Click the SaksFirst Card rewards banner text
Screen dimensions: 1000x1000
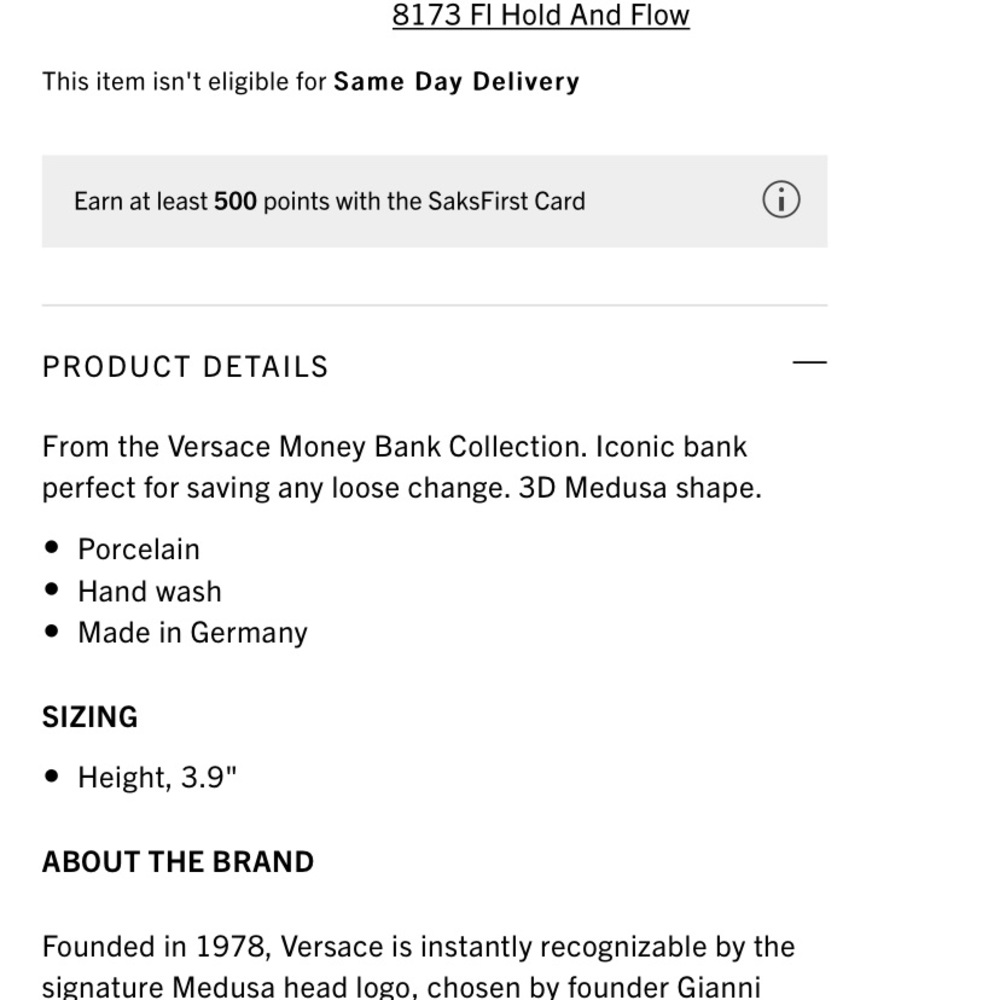329,201
